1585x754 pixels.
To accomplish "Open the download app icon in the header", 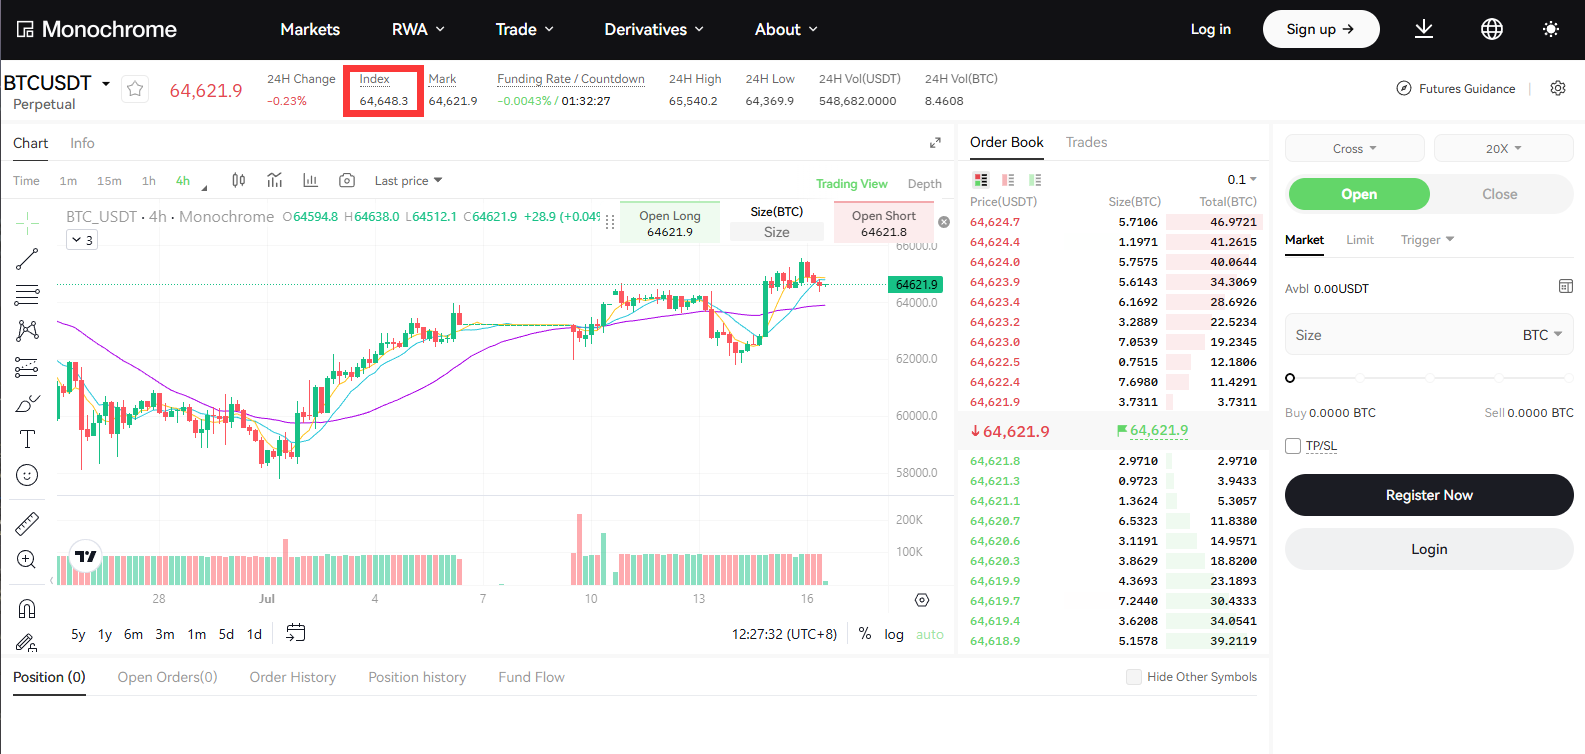I will (x=1424, y=29).
